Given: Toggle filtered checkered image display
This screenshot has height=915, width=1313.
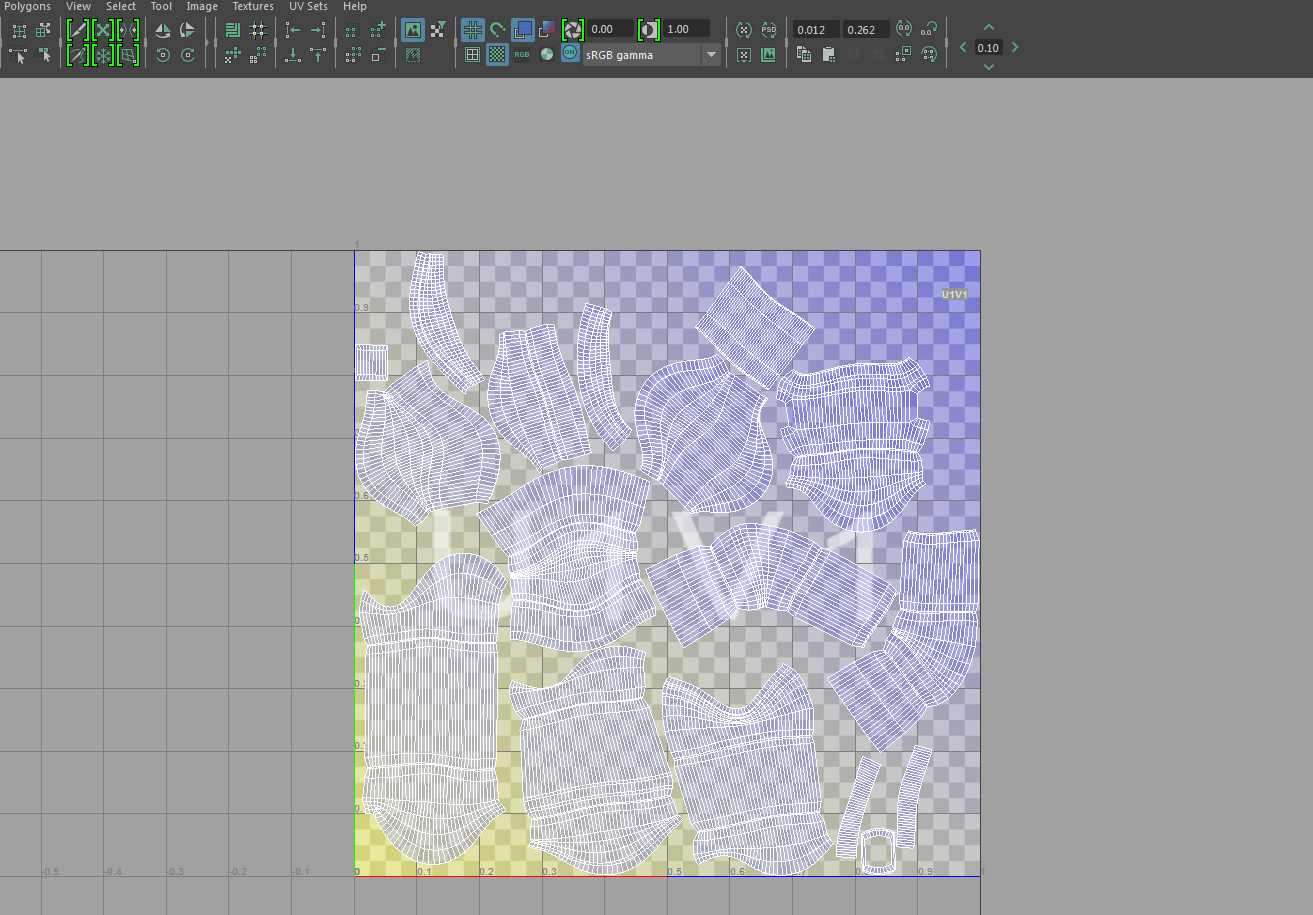Looking at the screenshot, I should pyautogui.click(x=437, y=30).
